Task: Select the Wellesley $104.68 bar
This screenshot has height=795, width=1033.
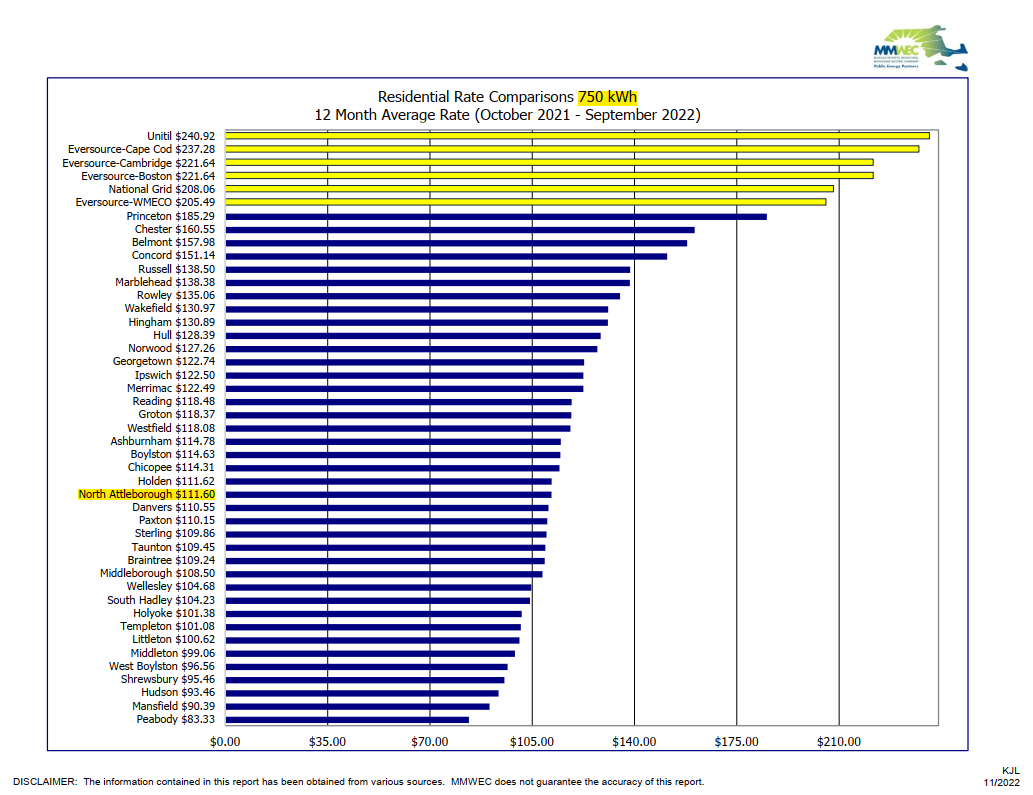Action: (x=378, y=587)
